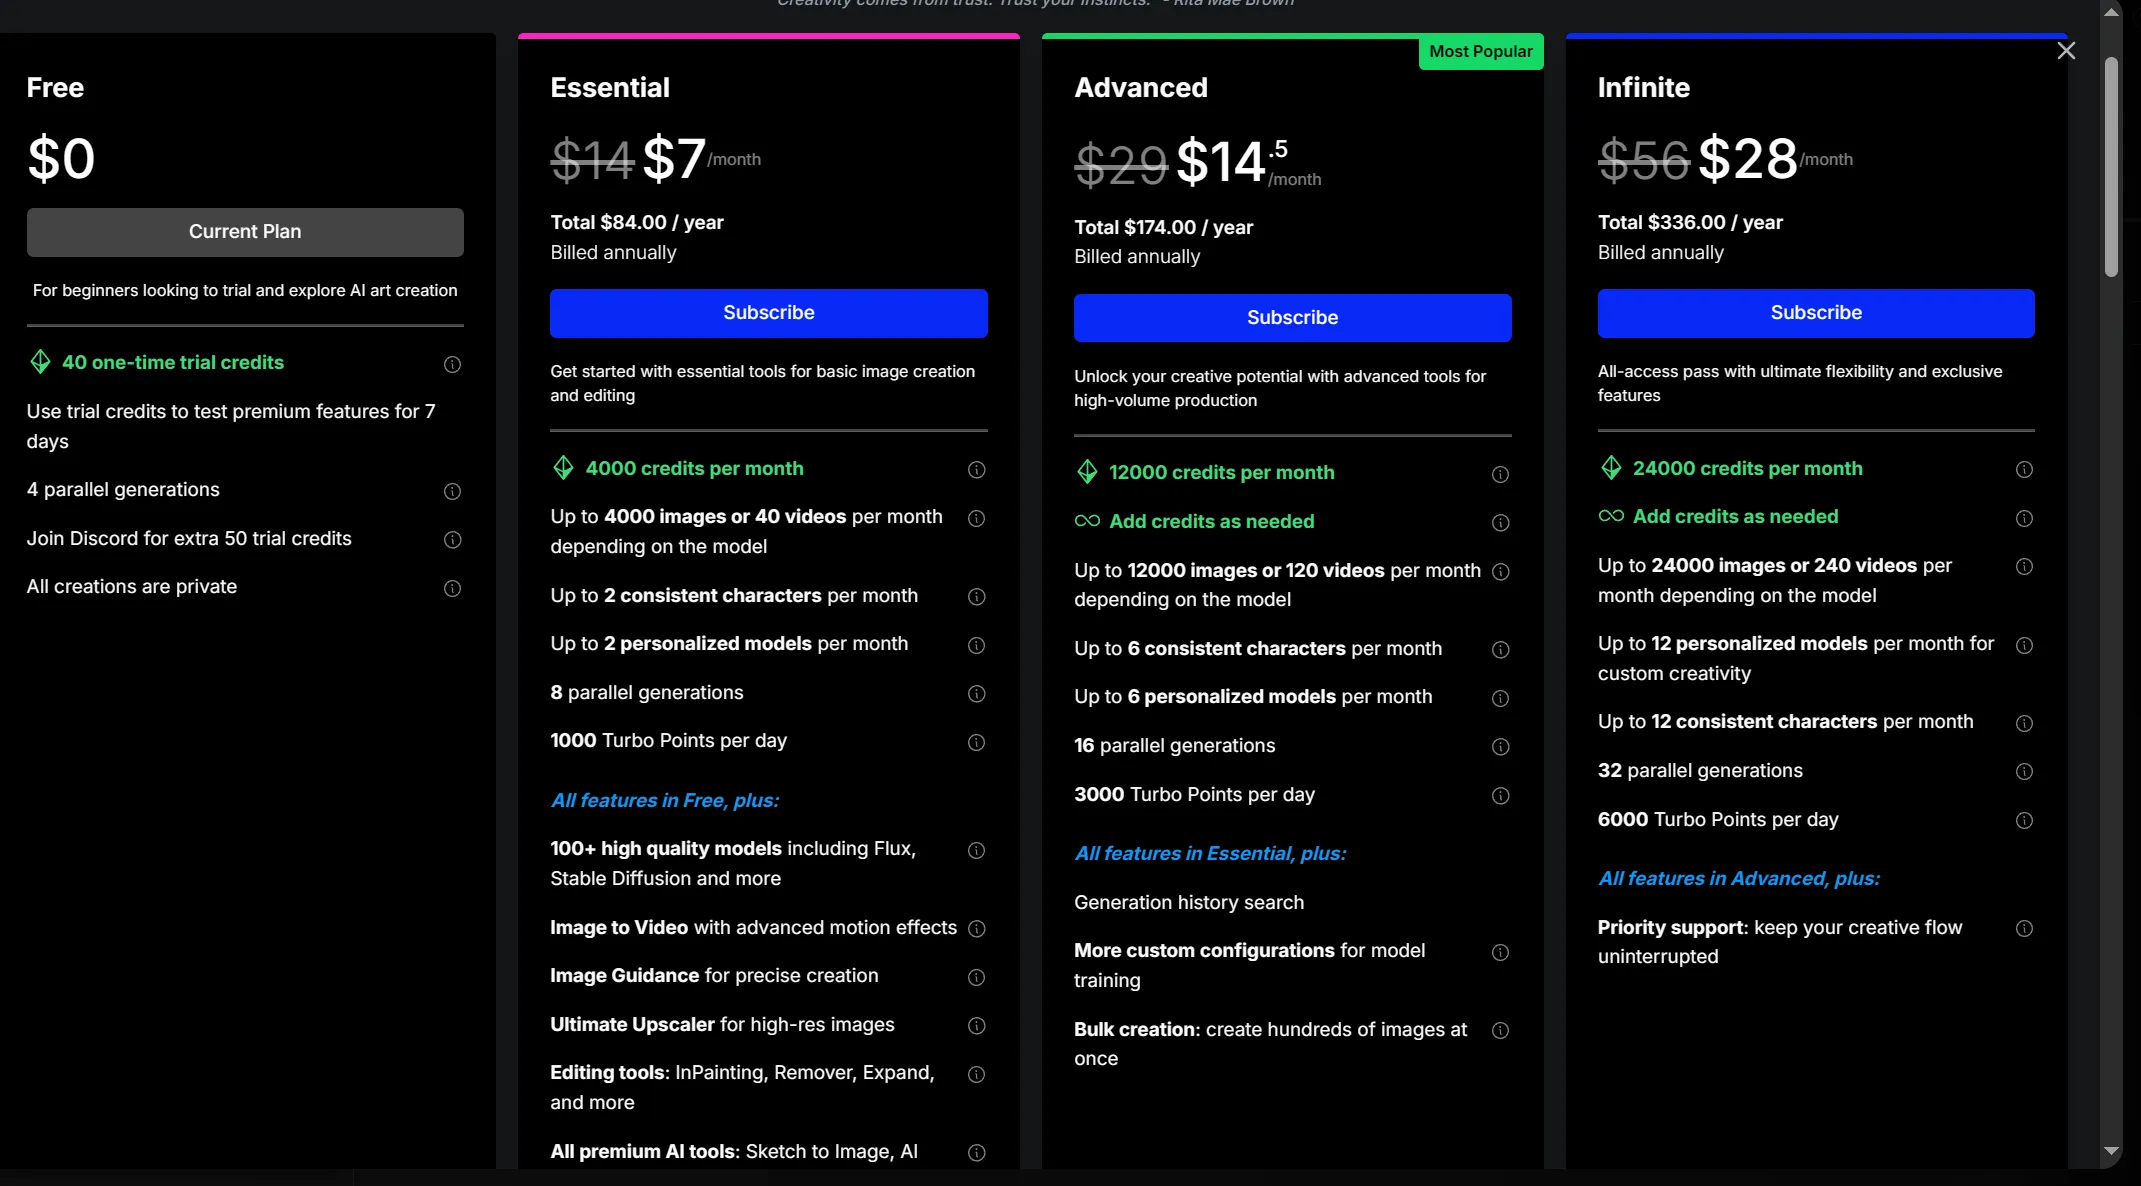The width and height of the screenshot is (2141, 1186).
Task: Subscribe to the Essential plan
Action: [768, 313]
